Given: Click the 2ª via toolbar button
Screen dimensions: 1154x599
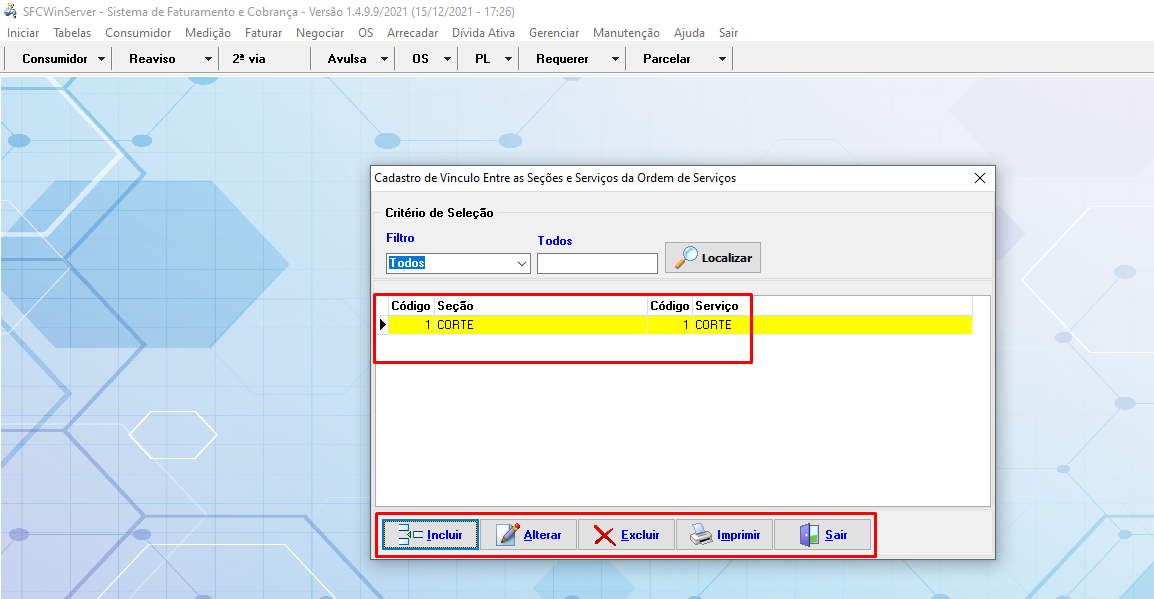Looking at the screenshot, I should pos(249,59).
